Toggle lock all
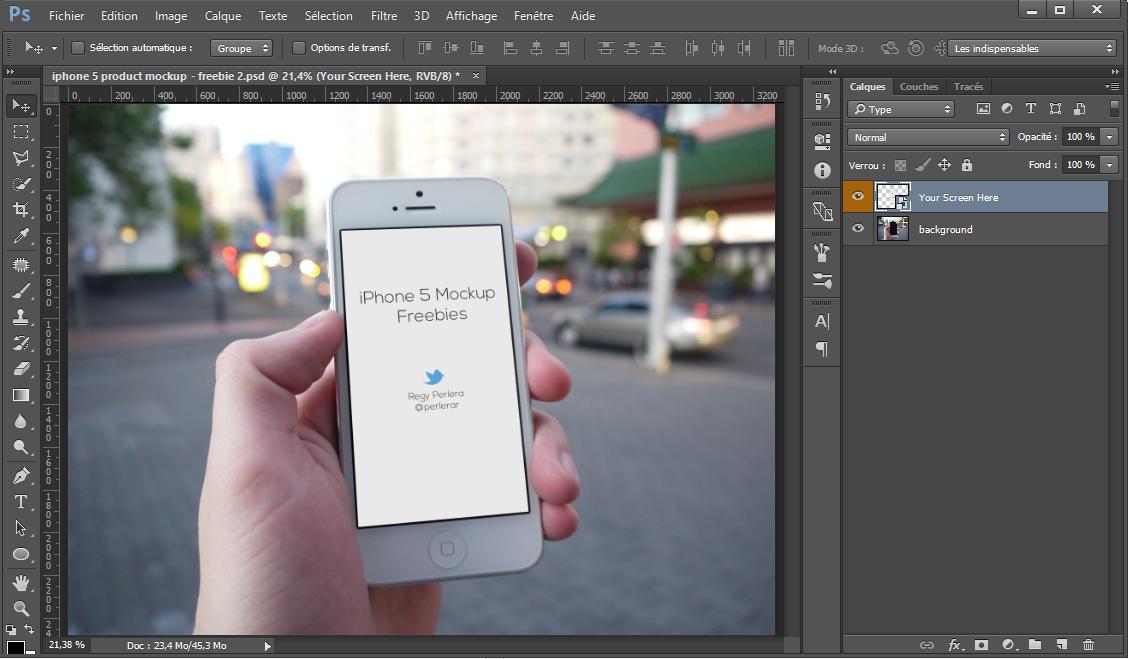Viewport: 1128px width, 659px height. [x=967, y=165]
